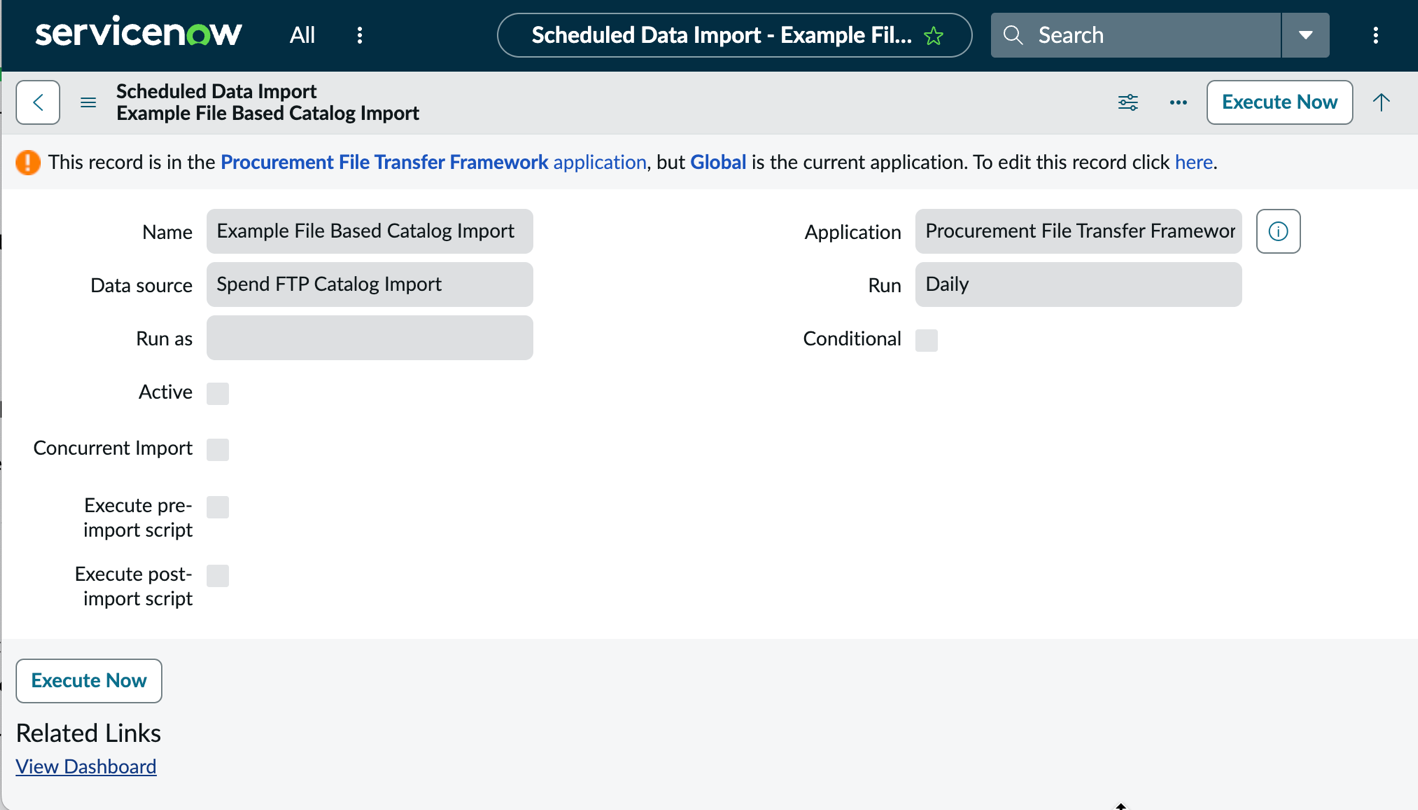The image size is (1418, 810).
Task: Toggle the favorite star in title pill
Action: tap(934, 36)
